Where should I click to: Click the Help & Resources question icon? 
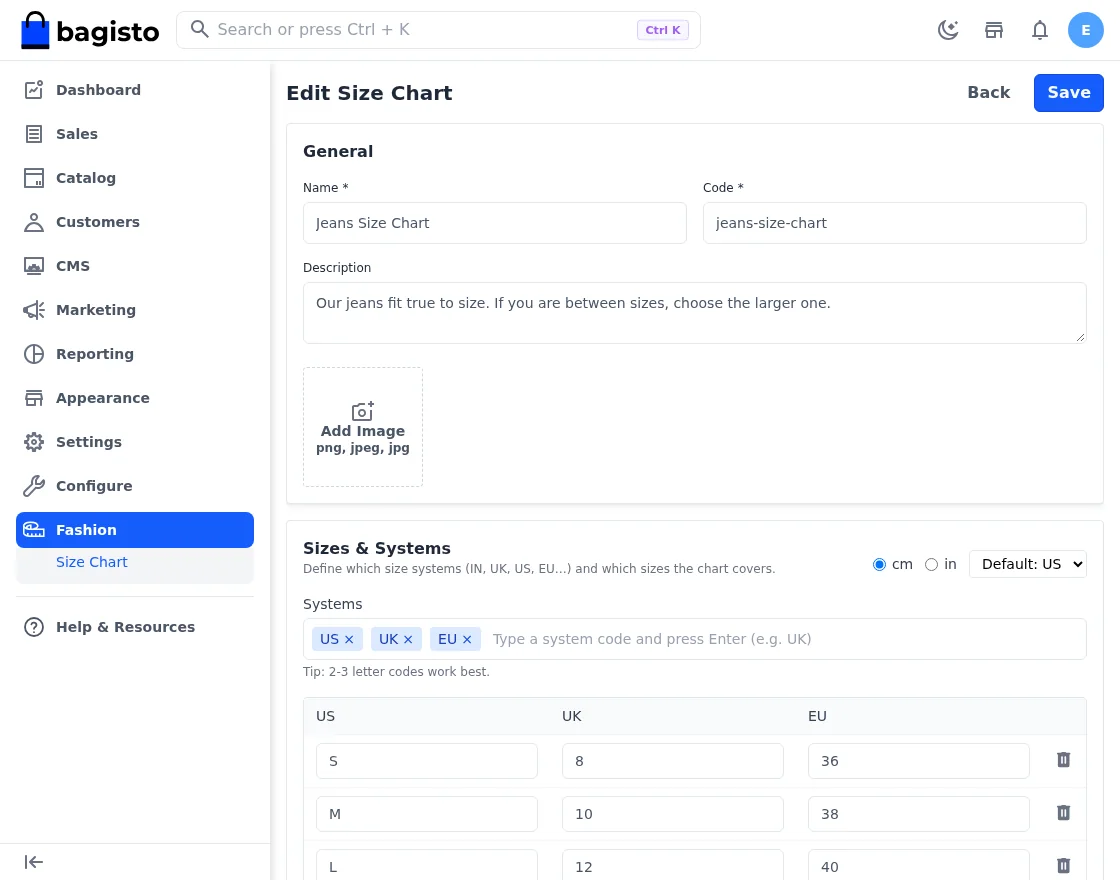(x=34, y=627)
